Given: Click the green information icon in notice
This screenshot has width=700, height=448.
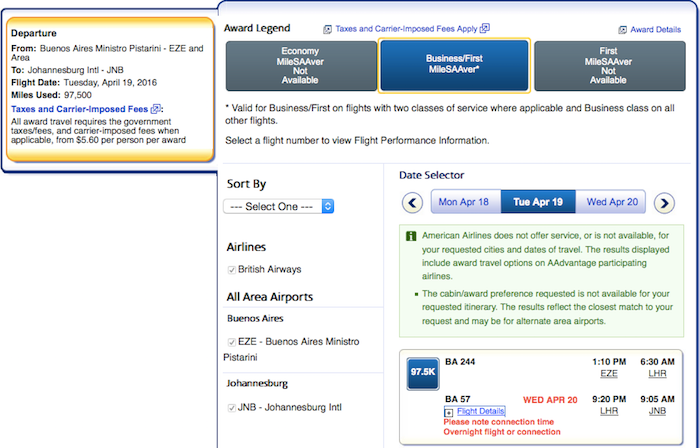Looking at the screenshot, I should point(411,236).
